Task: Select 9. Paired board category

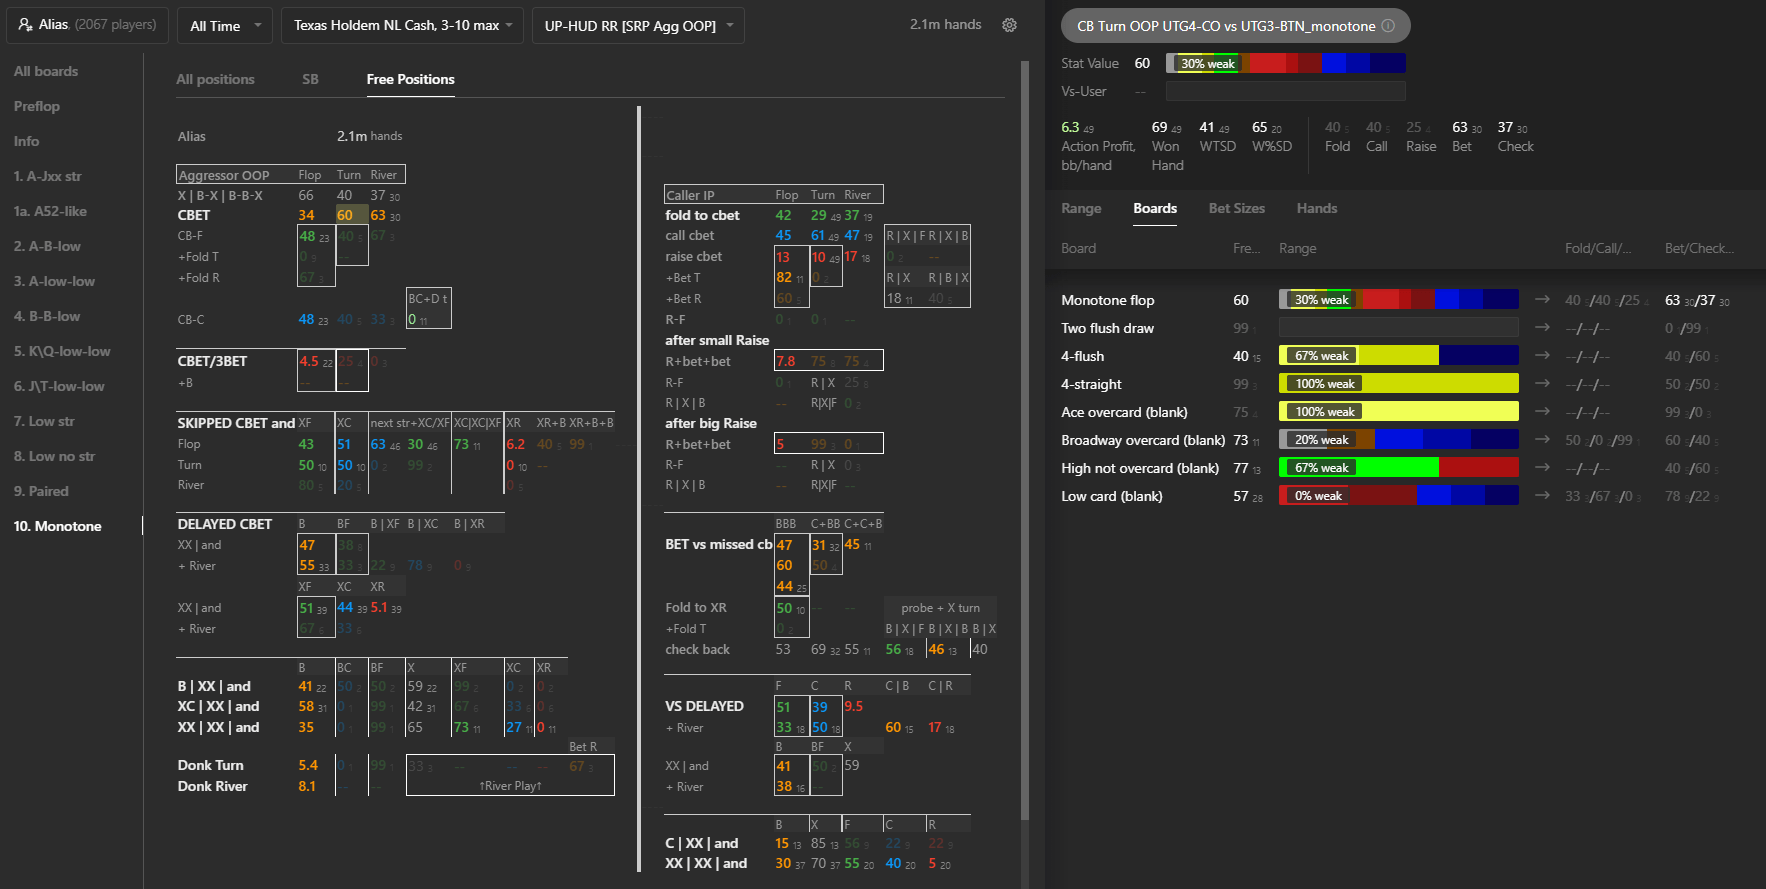Action: [x=41, y=491]
